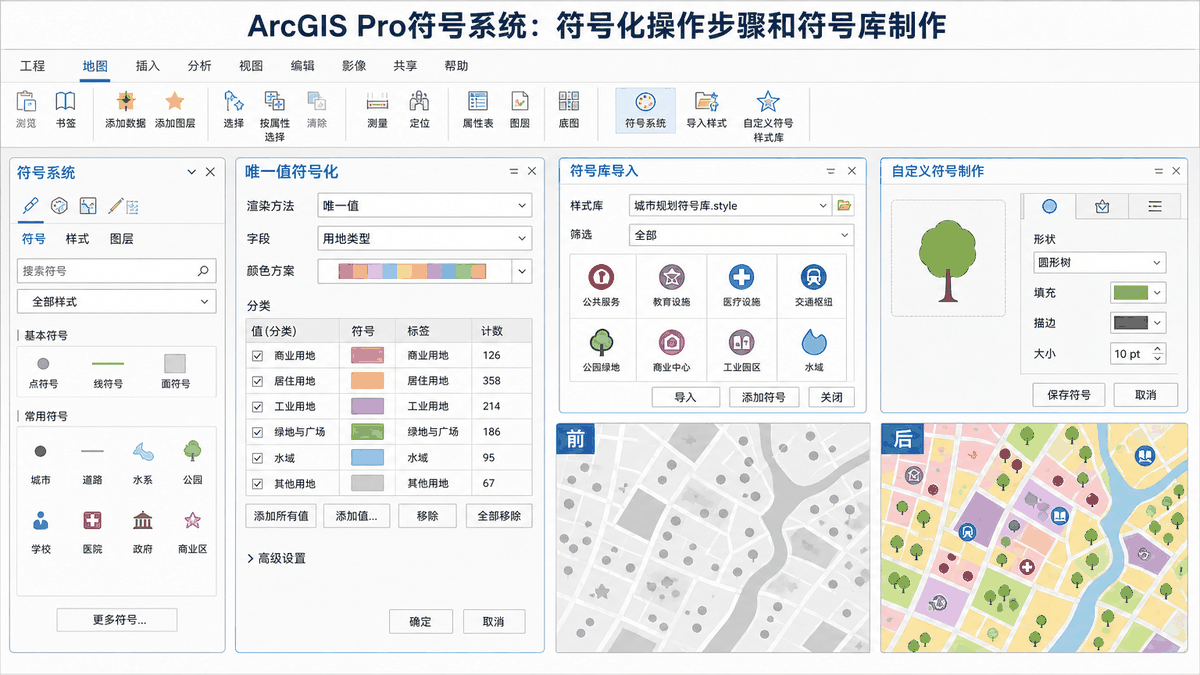Click 确定 in the unique values pane

click(421, 621)
